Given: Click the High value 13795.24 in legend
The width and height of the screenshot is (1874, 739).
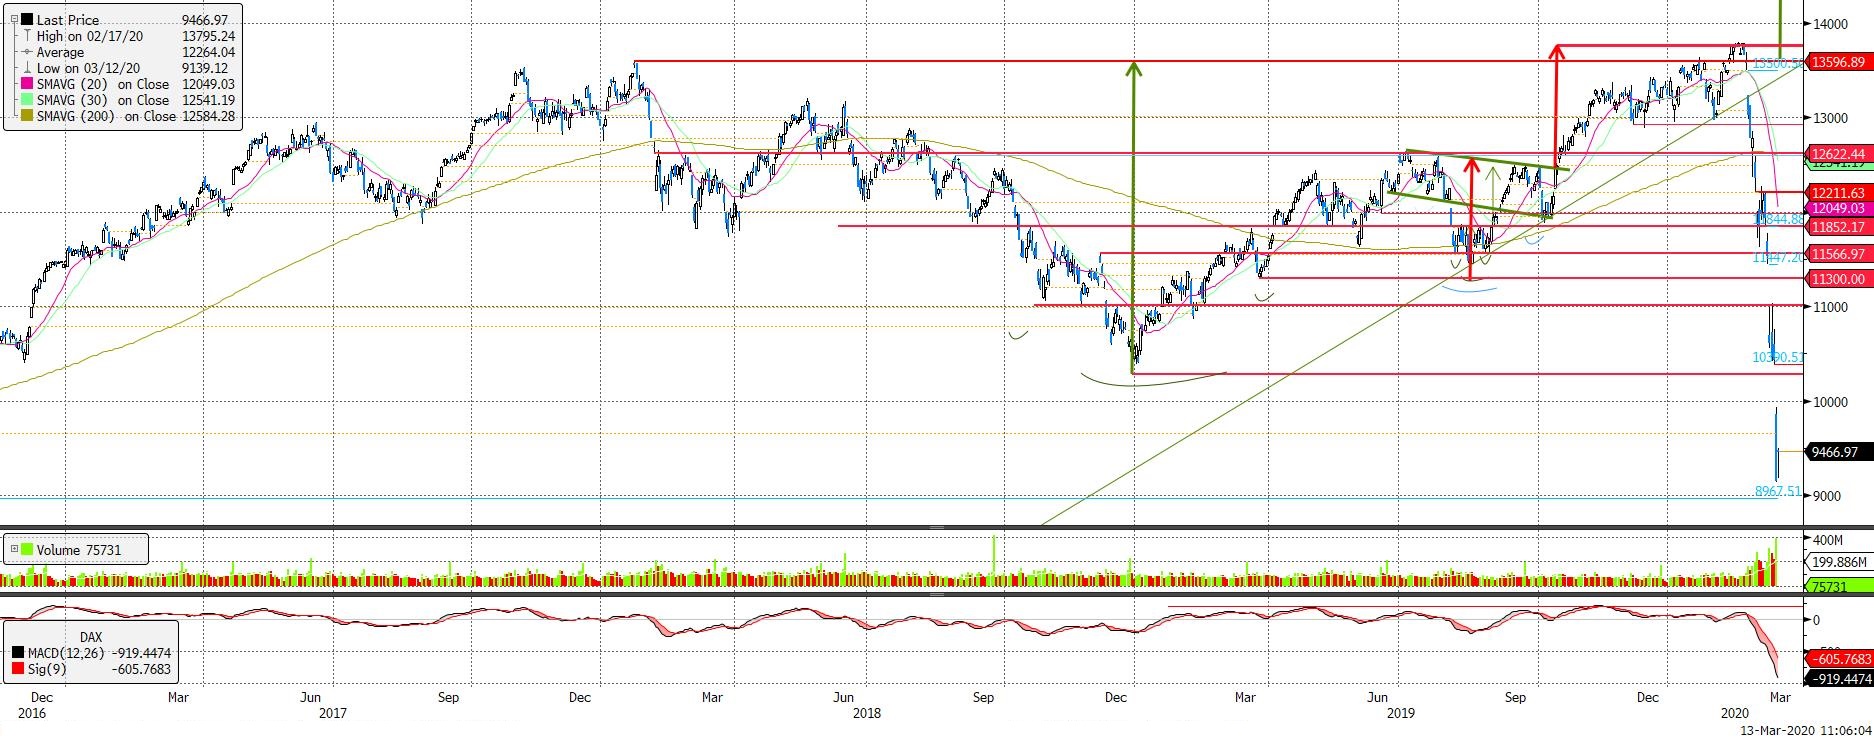Looking at the screenshot, I should (x=208, y=36).
